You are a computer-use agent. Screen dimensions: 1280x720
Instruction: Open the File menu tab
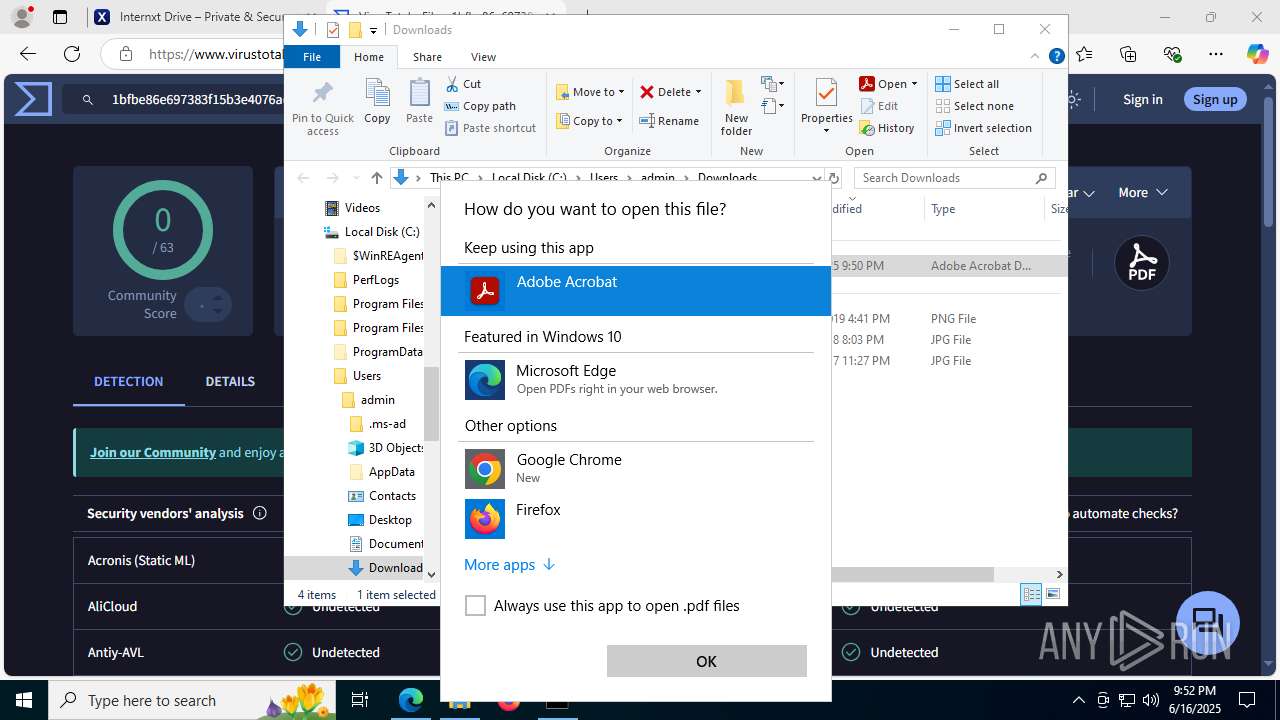[x=312, y=57]
